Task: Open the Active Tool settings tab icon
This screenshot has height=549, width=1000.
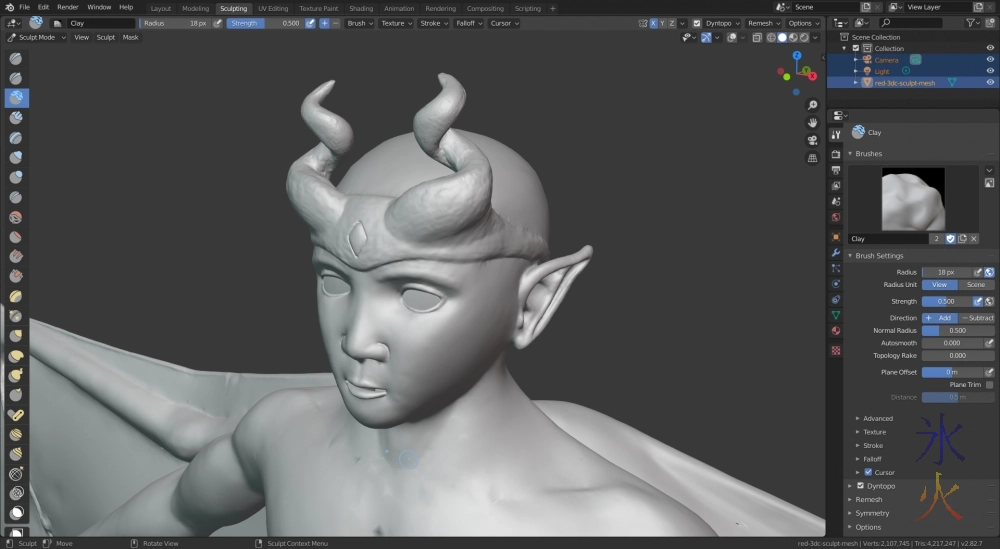Action: pyautogui.click(x=836, y=135)
